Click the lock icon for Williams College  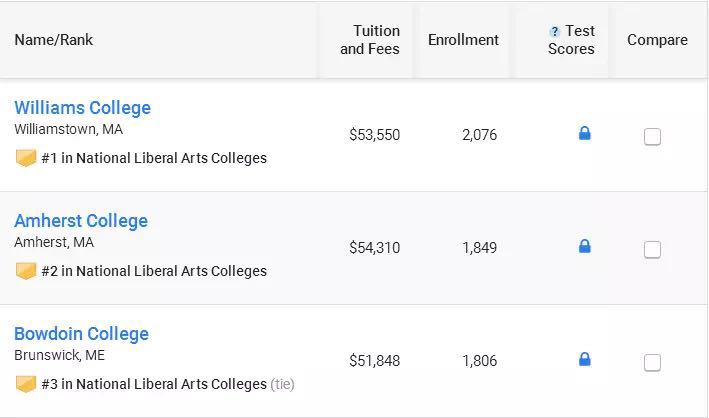pyautogui.click(x=585, y=133)
